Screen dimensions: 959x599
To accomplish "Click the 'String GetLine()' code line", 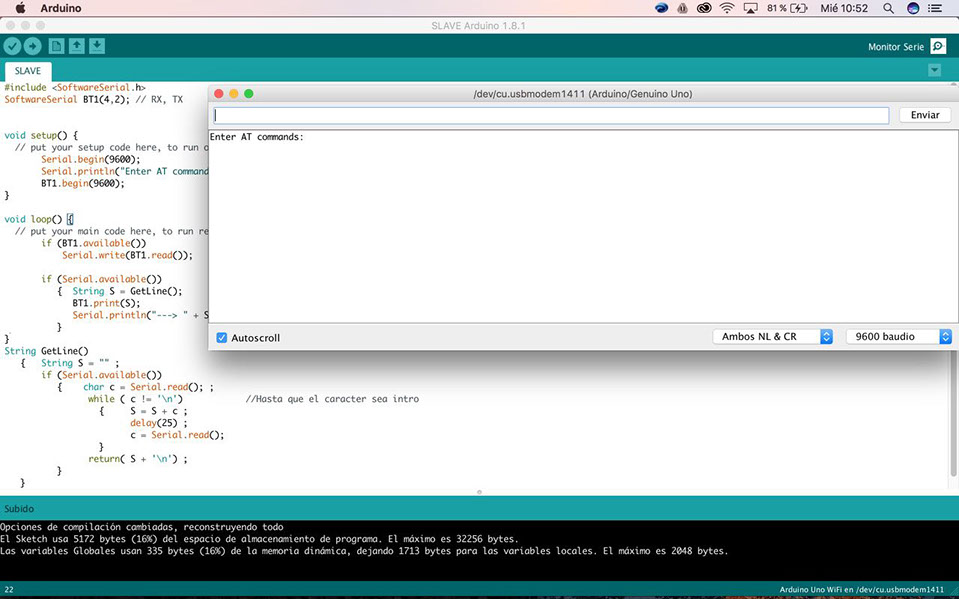I will click(46, 351).
